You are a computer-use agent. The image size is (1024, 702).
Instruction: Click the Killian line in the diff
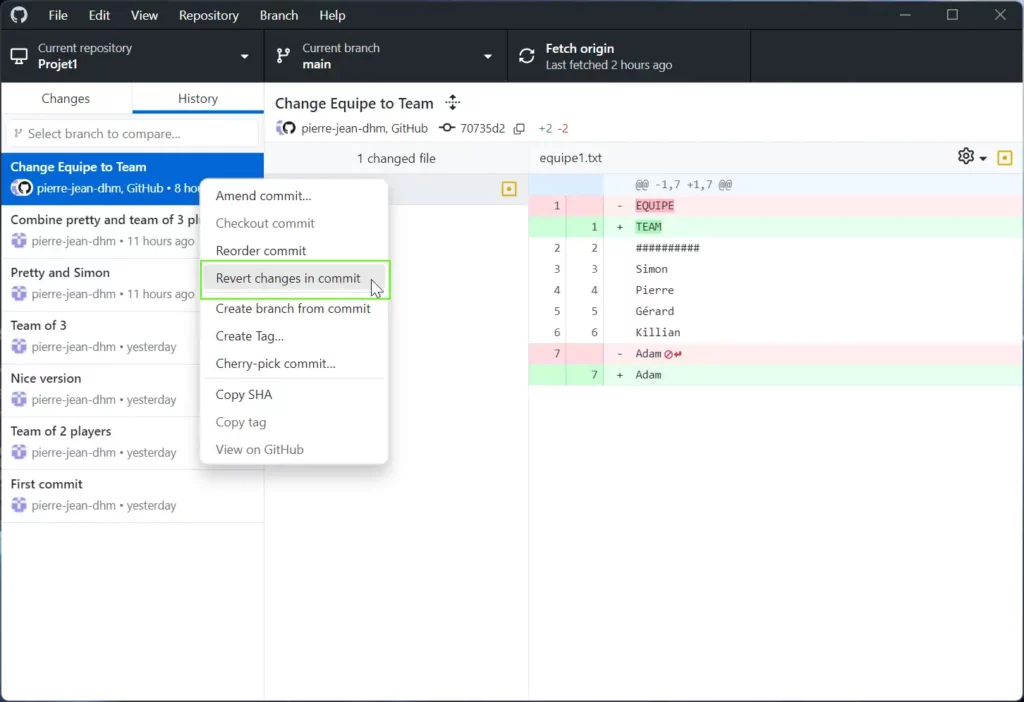(x=776, y=332)
